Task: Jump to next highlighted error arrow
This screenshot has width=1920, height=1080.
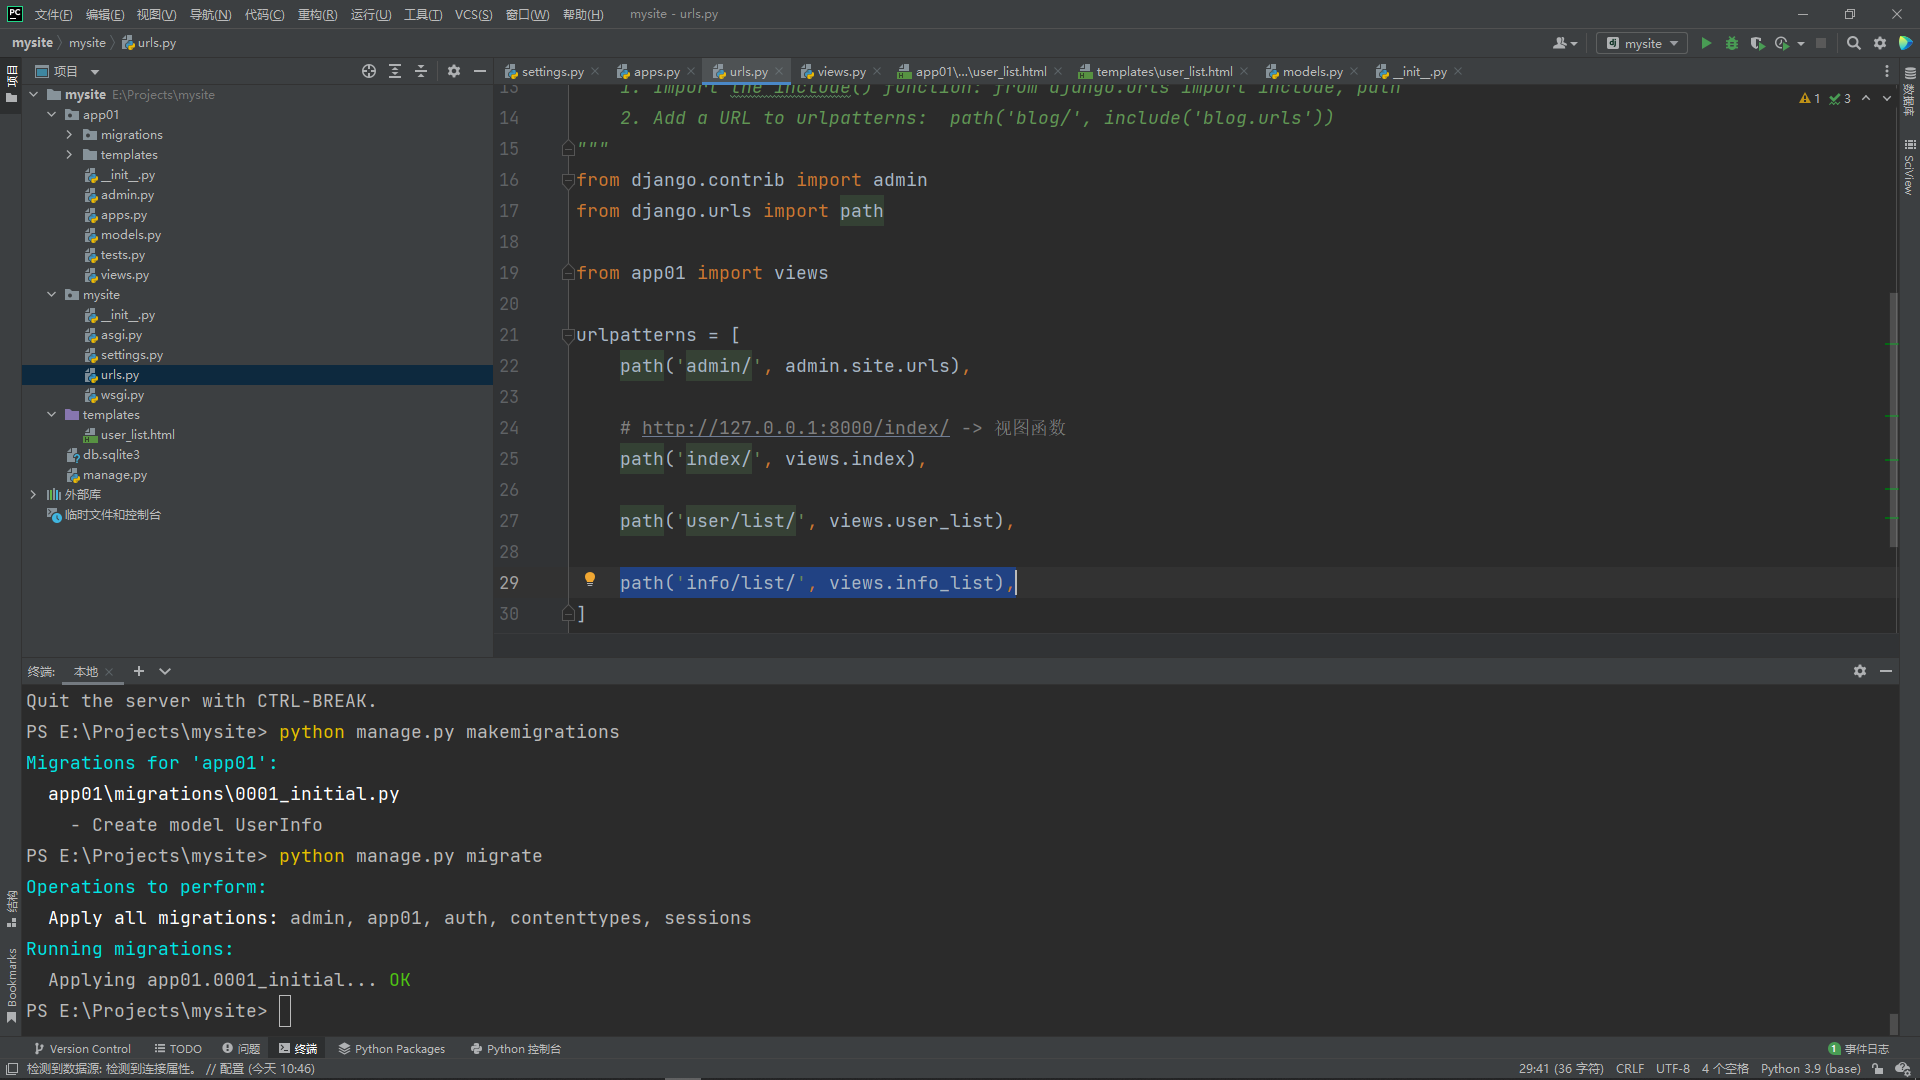Action: point(1887,98)
